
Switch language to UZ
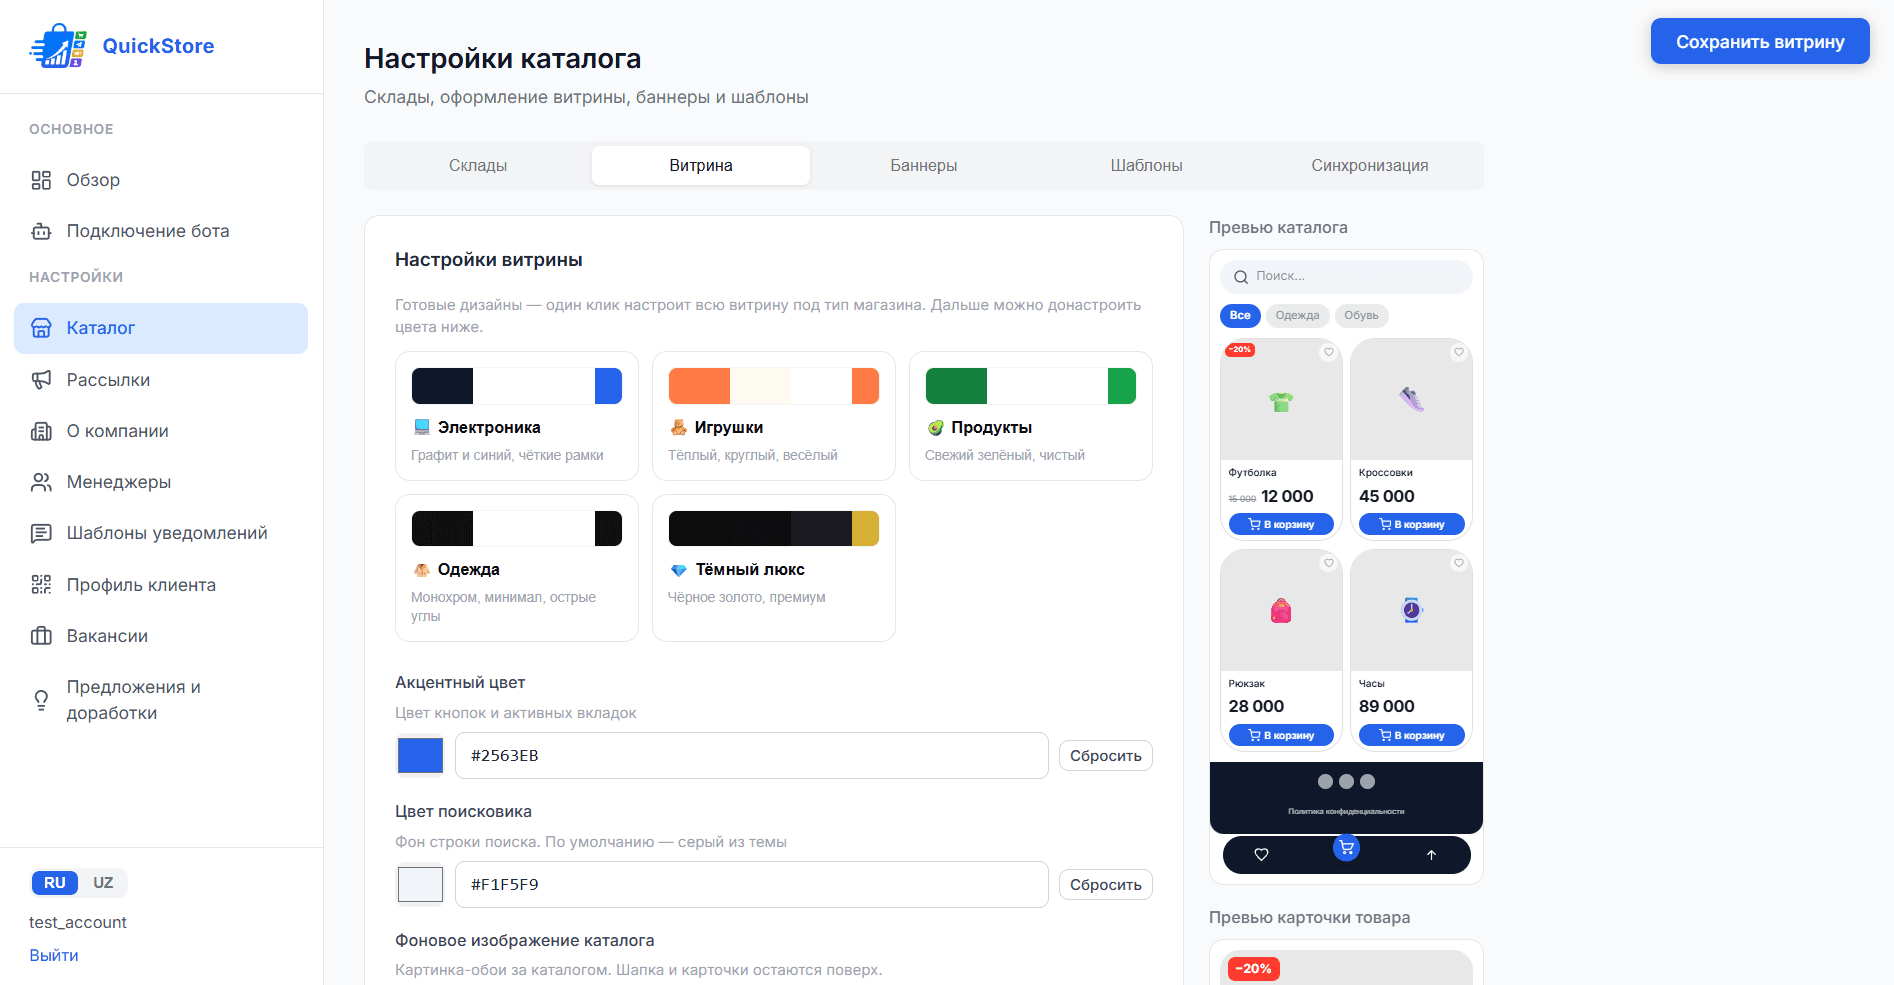tap(103, 883)
